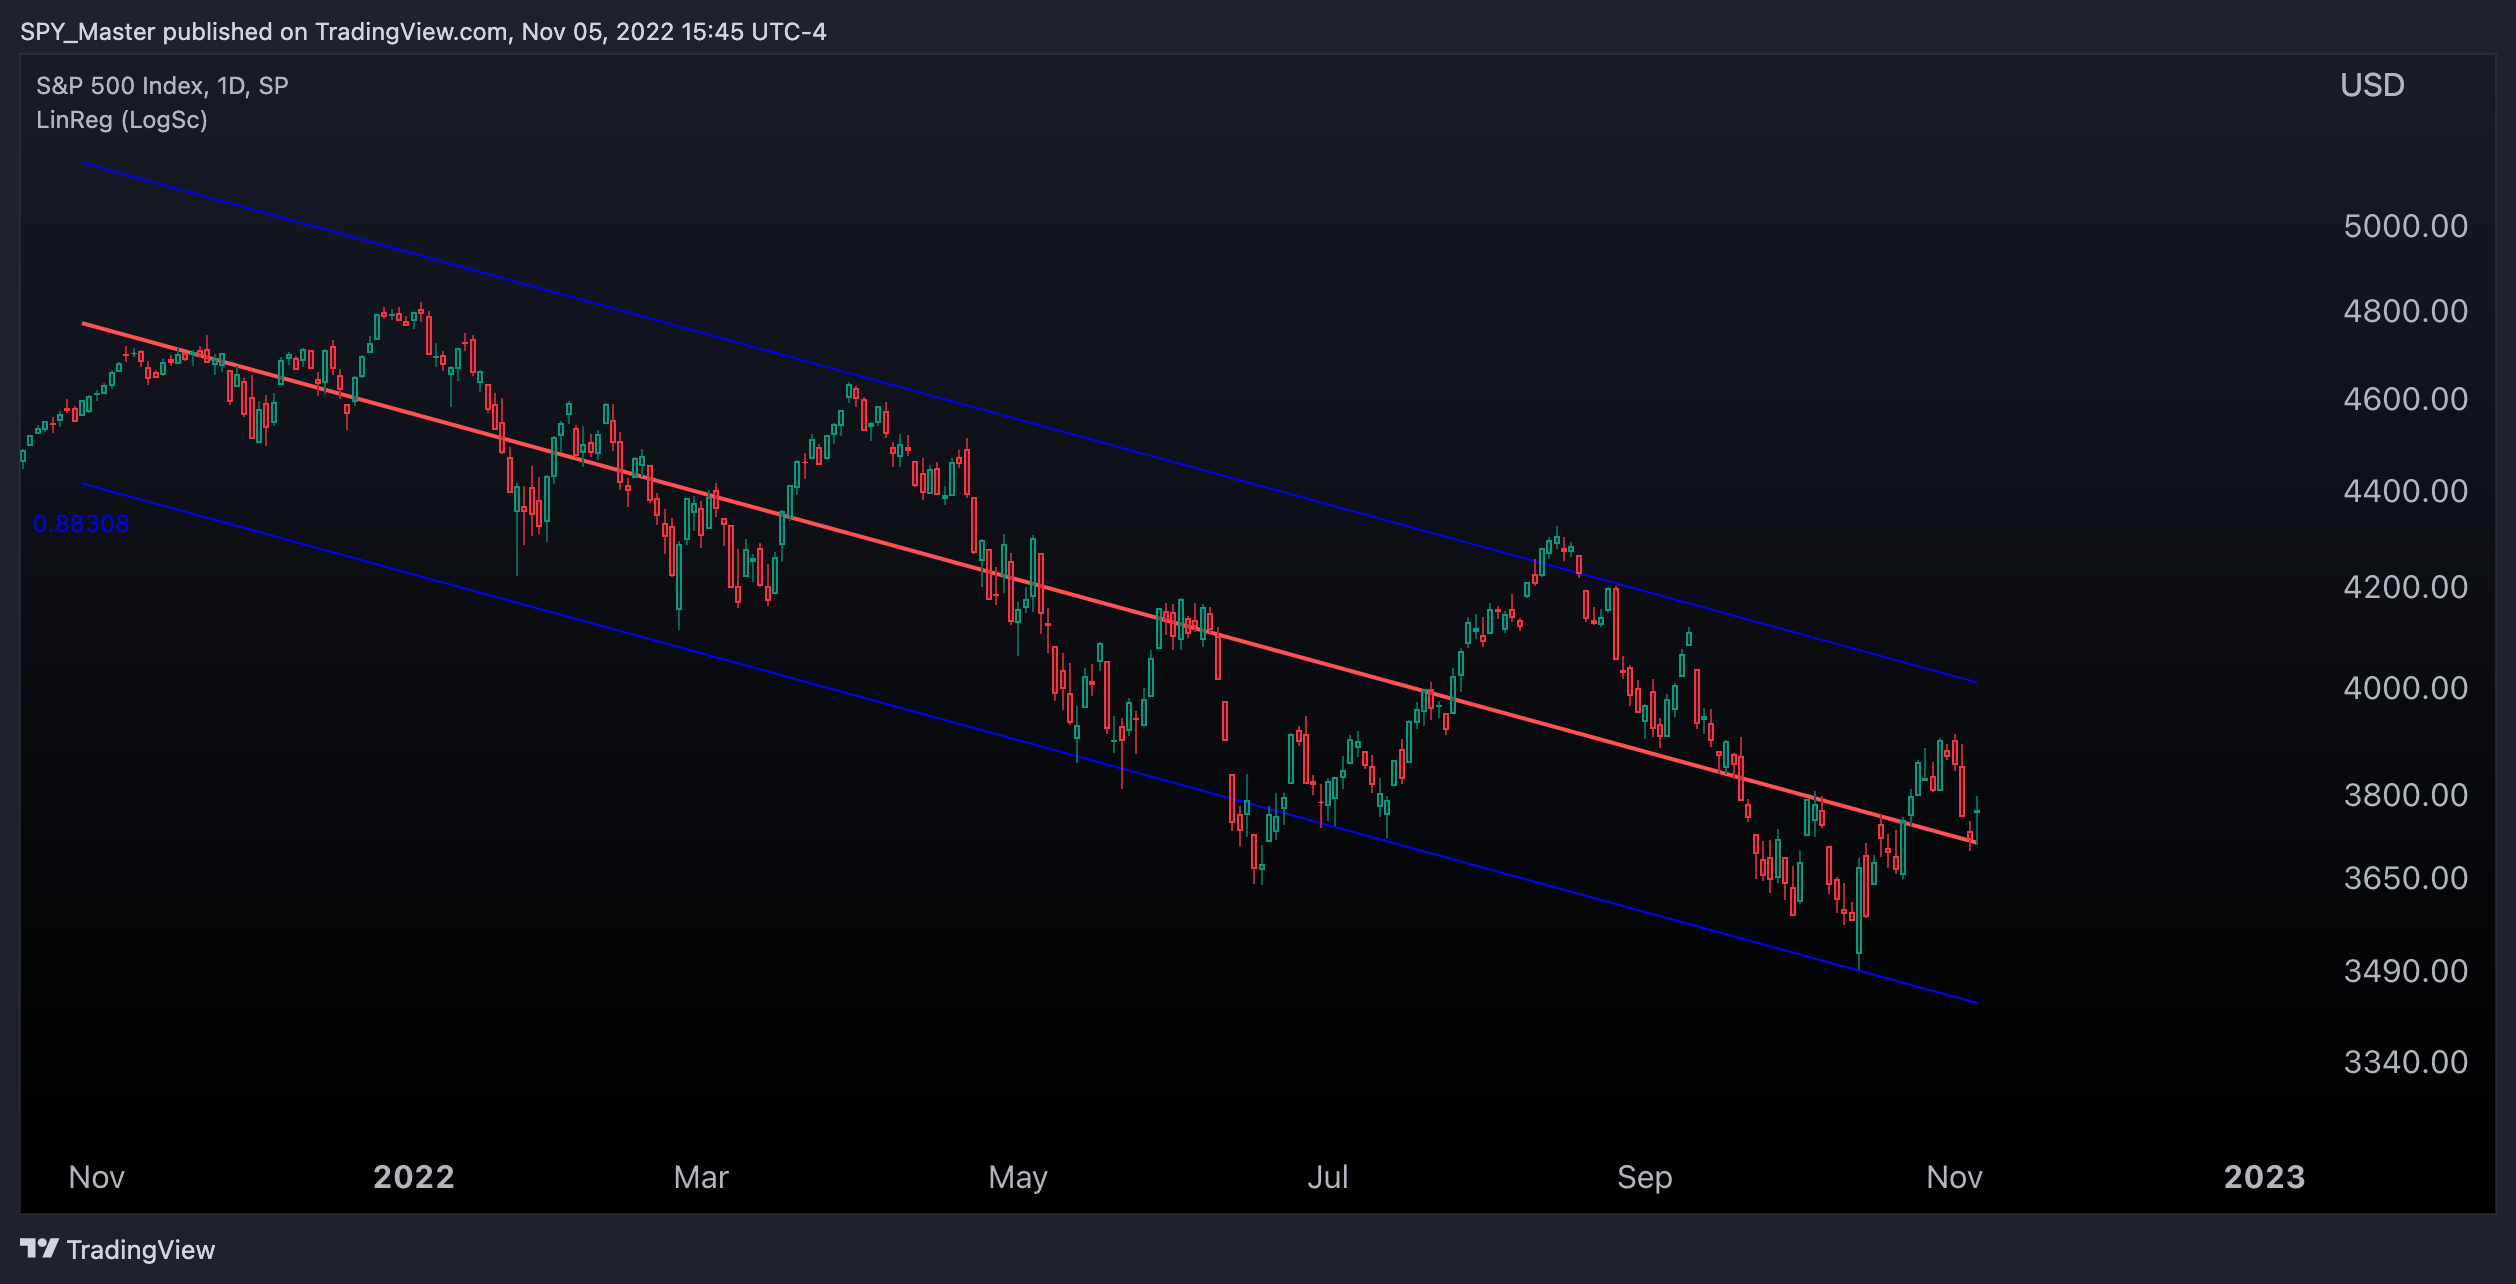Click the 4400.00 price axis label
Image resolution: width=2516 pixels, height=1284 pixels.
[2405, 491]
